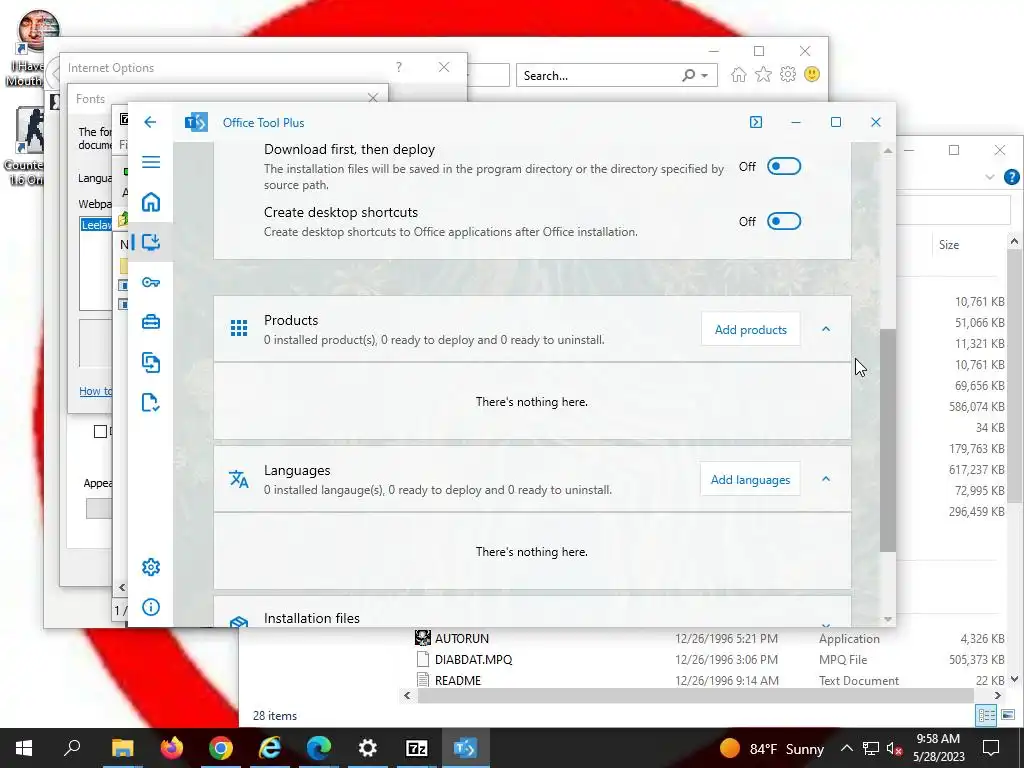Viewport: 1024px width, 768px height.
Task: Select Leelaw font entry in Fonts dialog
Action: click(97, 225)
